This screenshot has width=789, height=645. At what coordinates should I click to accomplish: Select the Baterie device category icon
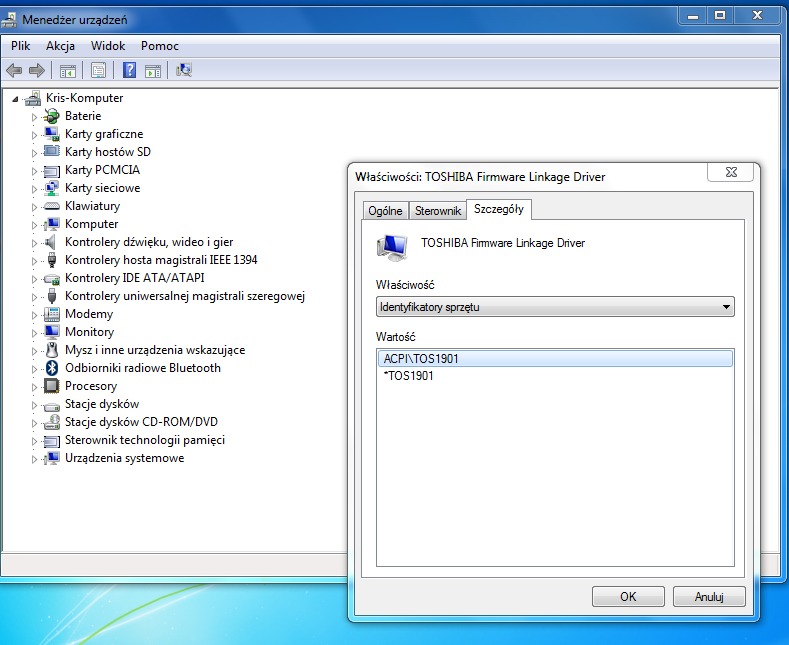51,116
